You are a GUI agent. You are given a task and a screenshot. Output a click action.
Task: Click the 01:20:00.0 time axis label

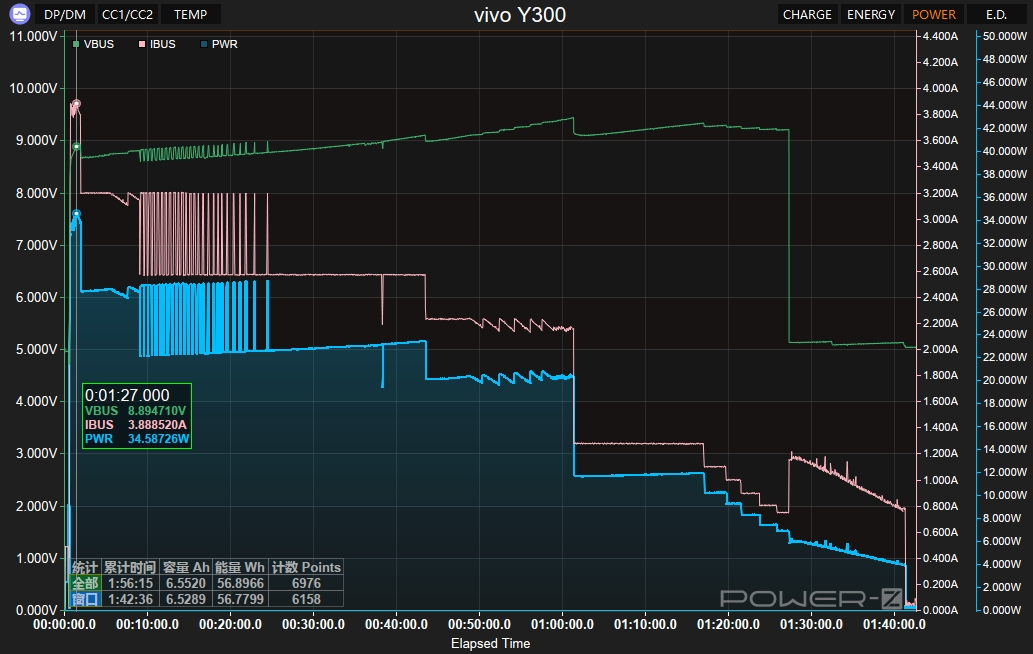point(729,624)
